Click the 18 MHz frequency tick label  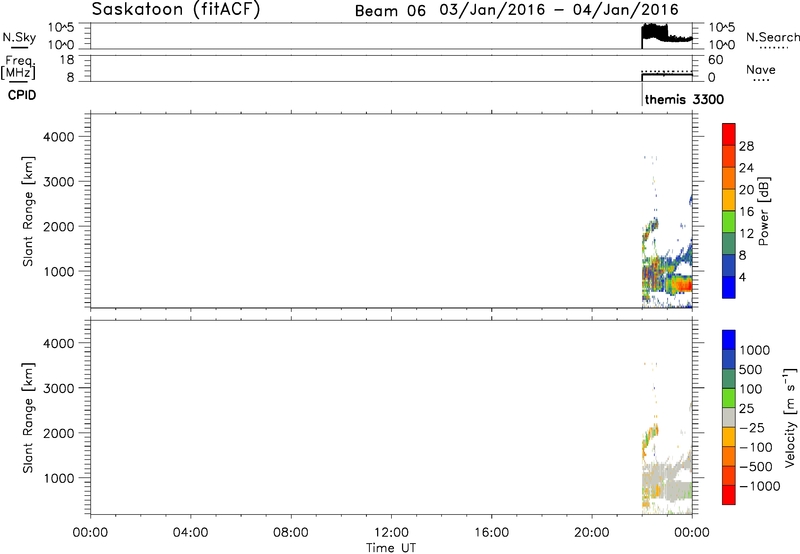(x=67, y=60)
